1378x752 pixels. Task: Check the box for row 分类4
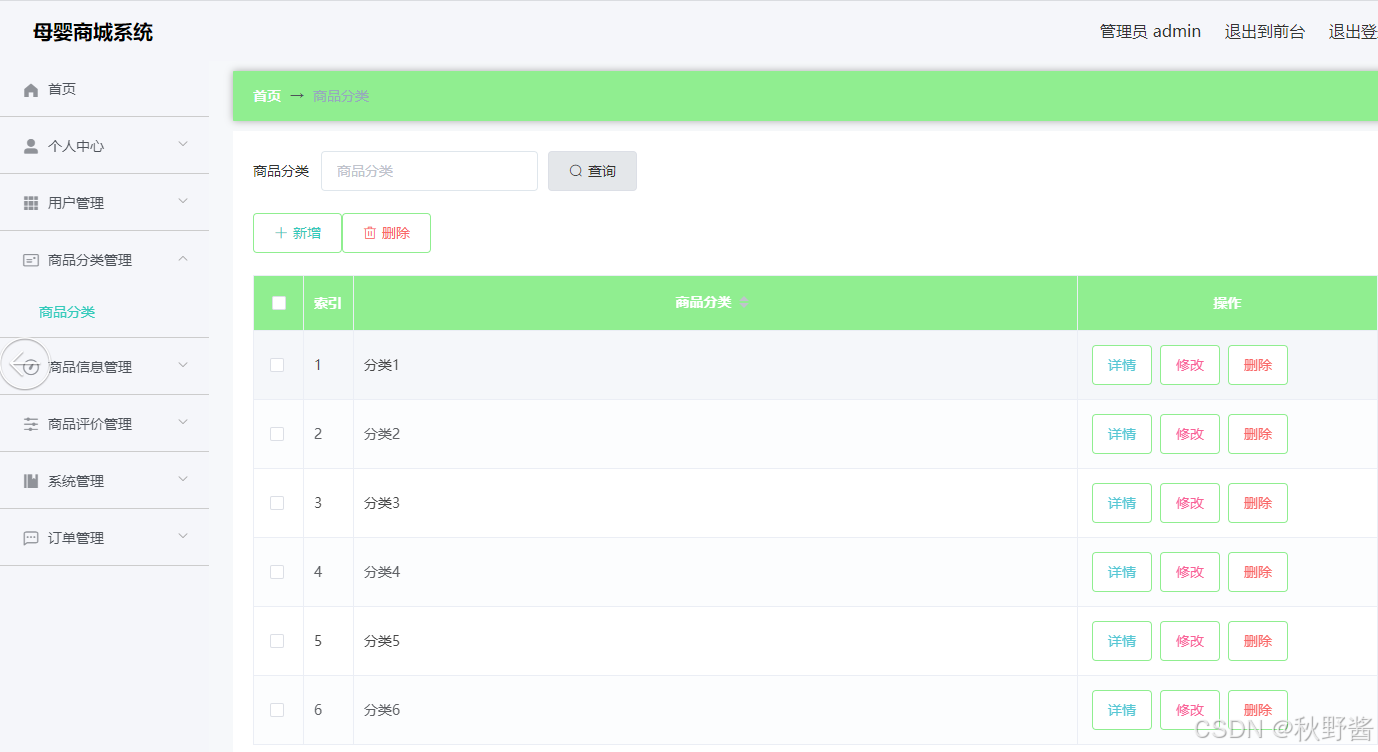pos(277,572)
